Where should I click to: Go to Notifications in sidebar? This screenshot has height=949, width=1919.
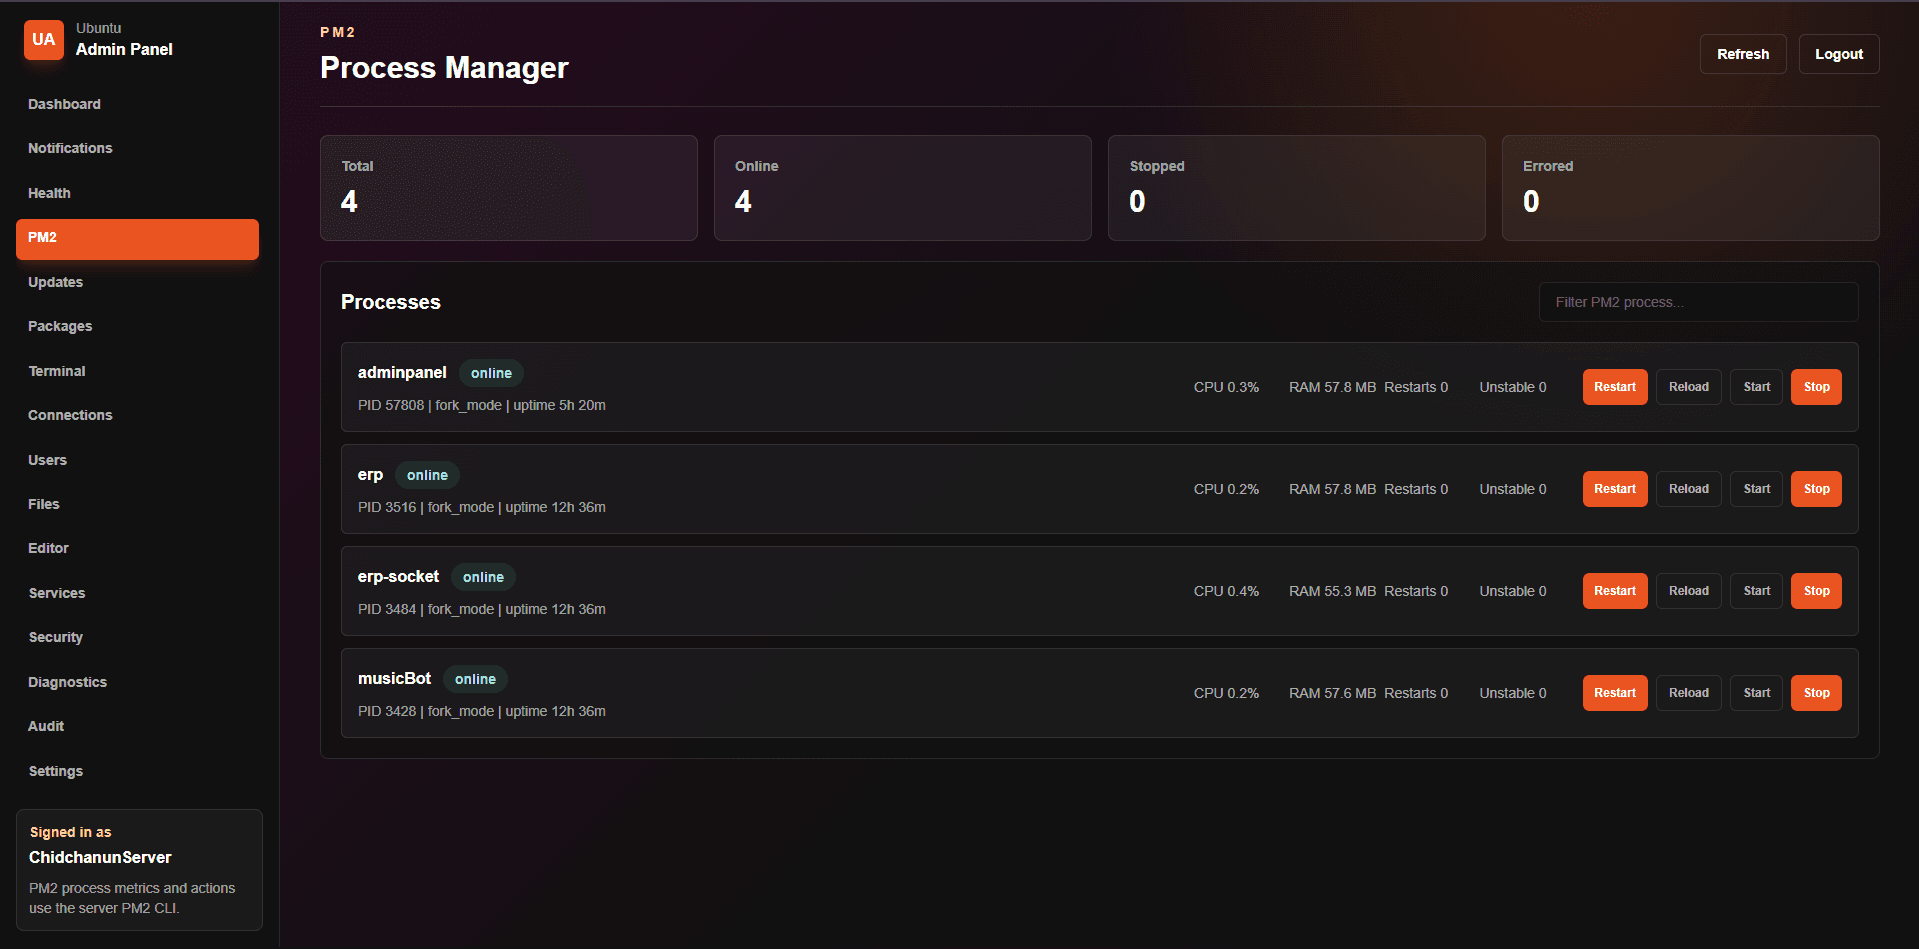[70, 148]
